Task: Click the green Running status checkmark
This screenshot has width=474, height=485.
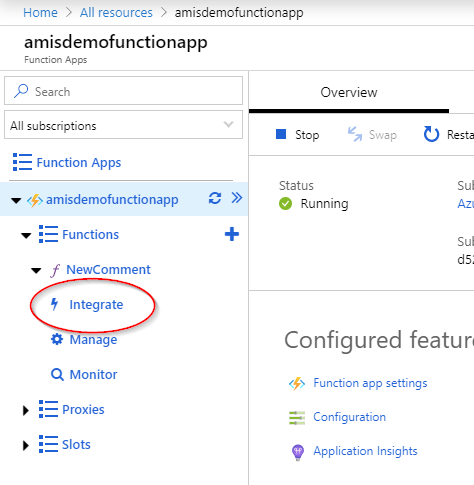Action: click(x=285, y=203)
